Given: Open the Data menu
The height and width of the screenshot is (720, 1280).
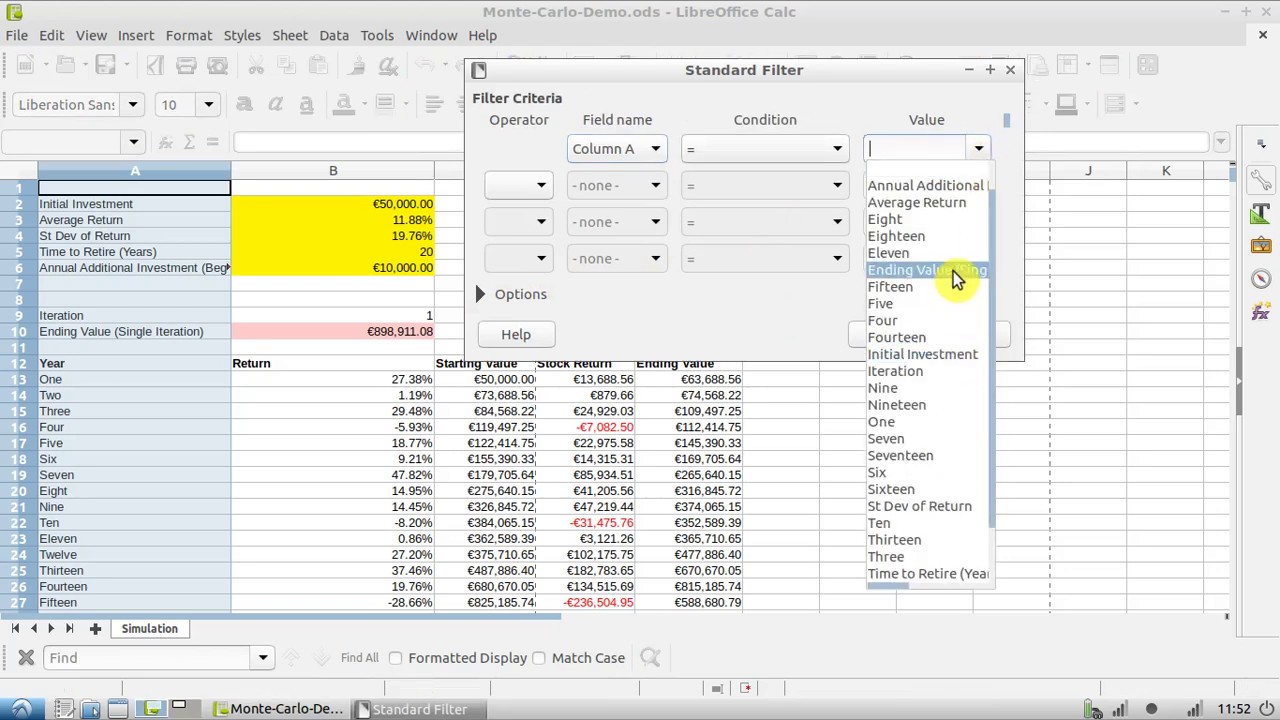Looking at the screenshot, I should 334,35.
